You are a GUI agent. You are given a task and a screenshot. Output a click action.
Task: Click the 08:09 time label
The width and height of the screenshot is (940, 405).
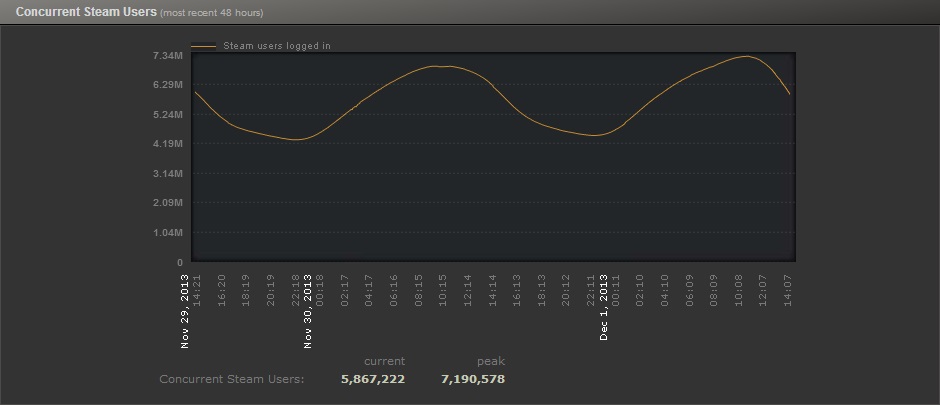click(x=714, y=291)
